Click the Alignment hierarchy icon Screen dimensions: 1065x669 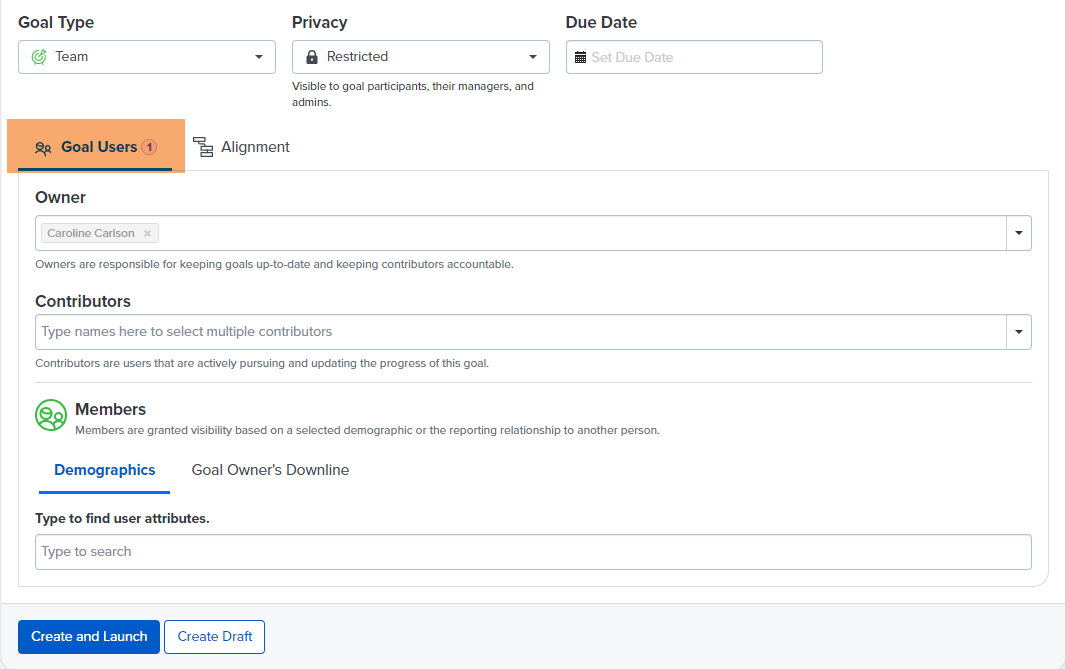pos(203,147)
